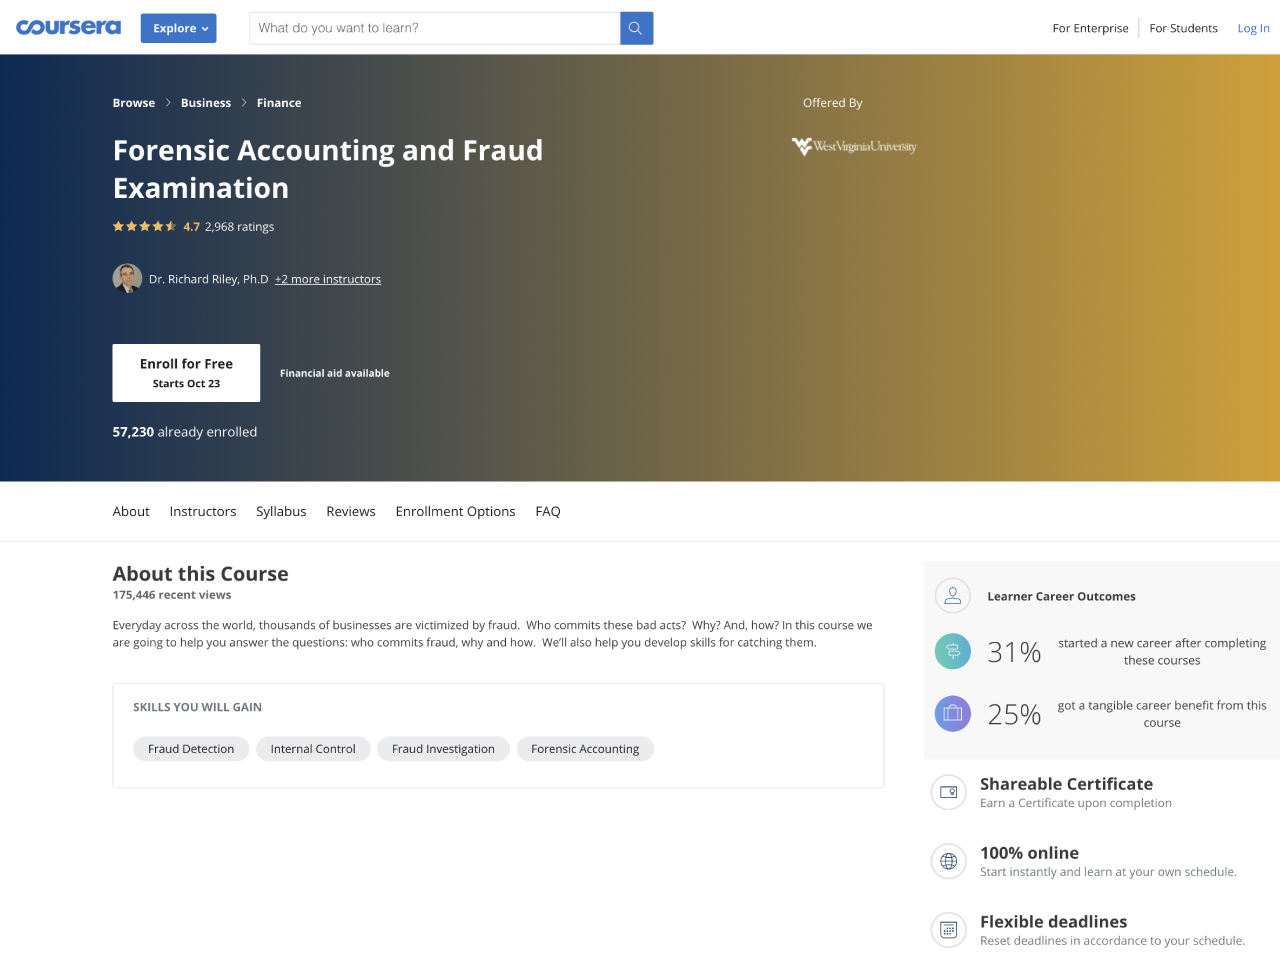Click the star rating icons
1280x960 pixels.
tap(145, 227)
